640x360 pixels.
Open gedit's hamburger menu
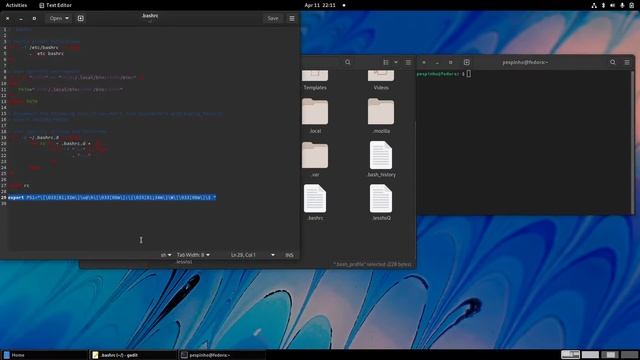292,18
